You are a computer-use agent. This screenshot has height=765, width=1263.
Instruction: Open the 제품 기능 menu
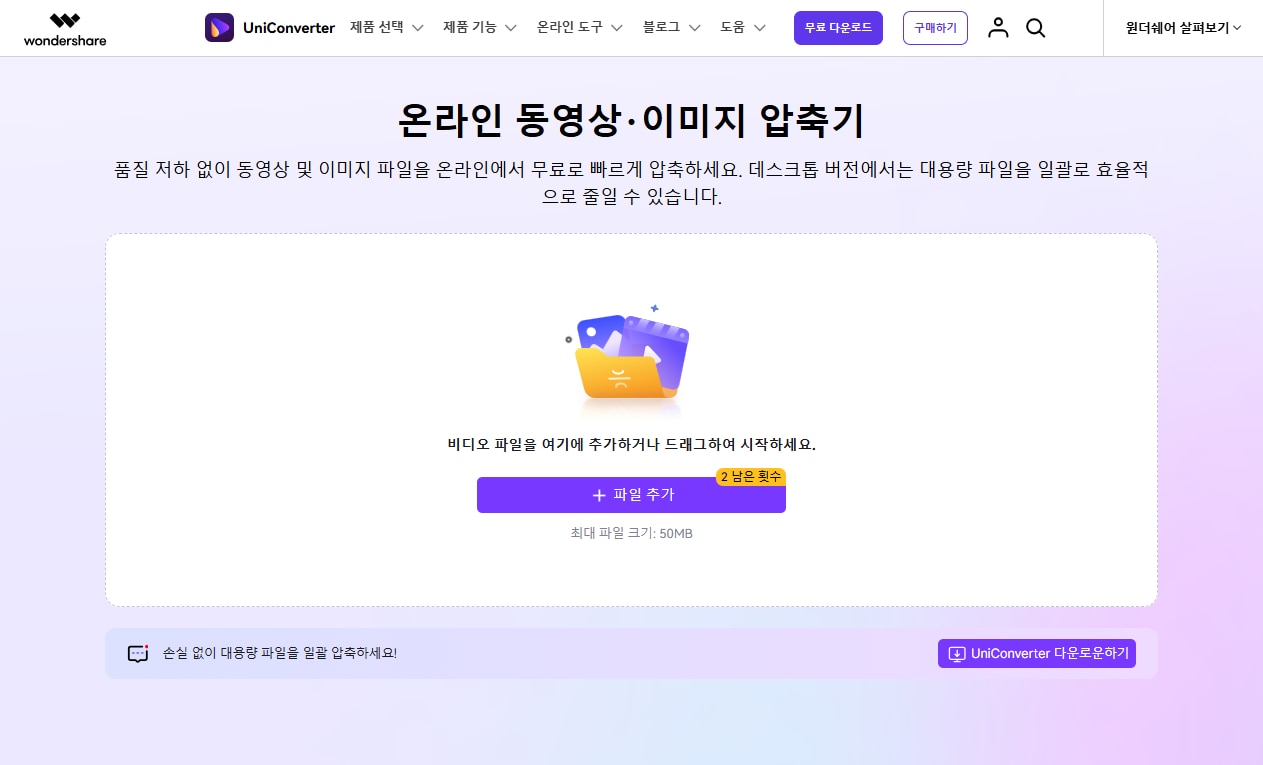pyautogui.click(x=471, y=28)
